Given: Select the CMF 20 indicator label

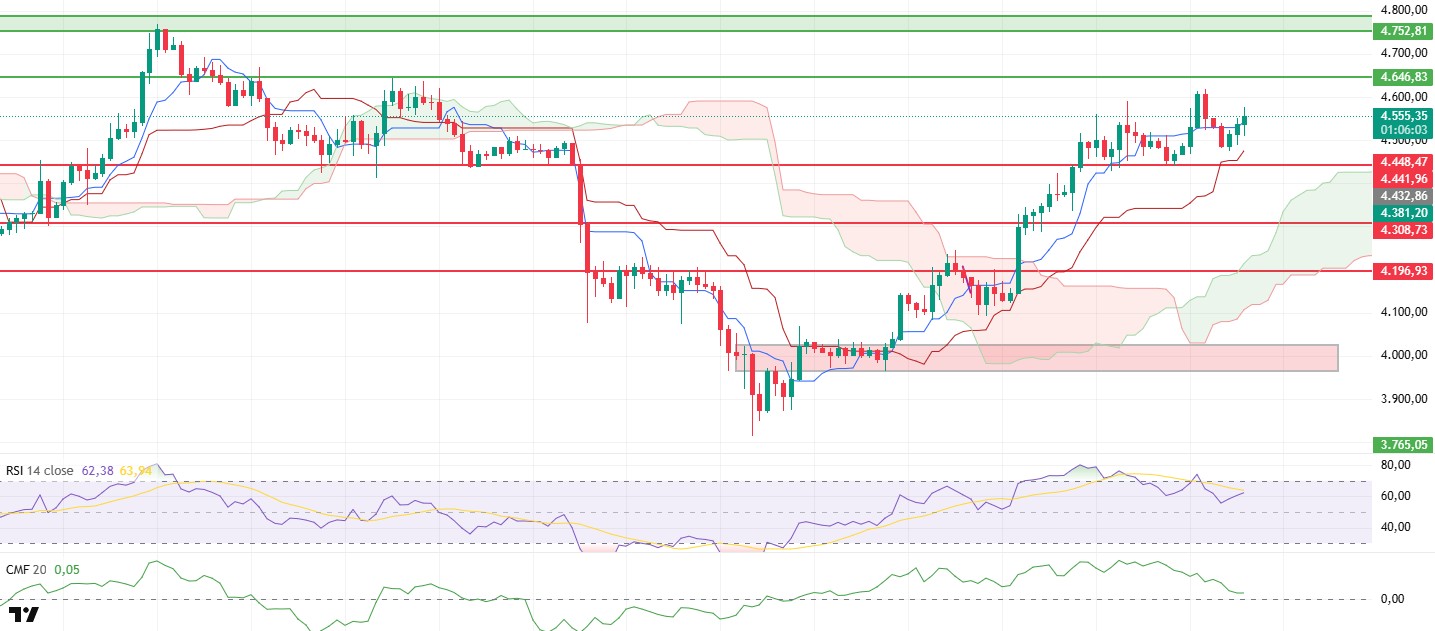Looking at the screenshot, I should (26, 569).
